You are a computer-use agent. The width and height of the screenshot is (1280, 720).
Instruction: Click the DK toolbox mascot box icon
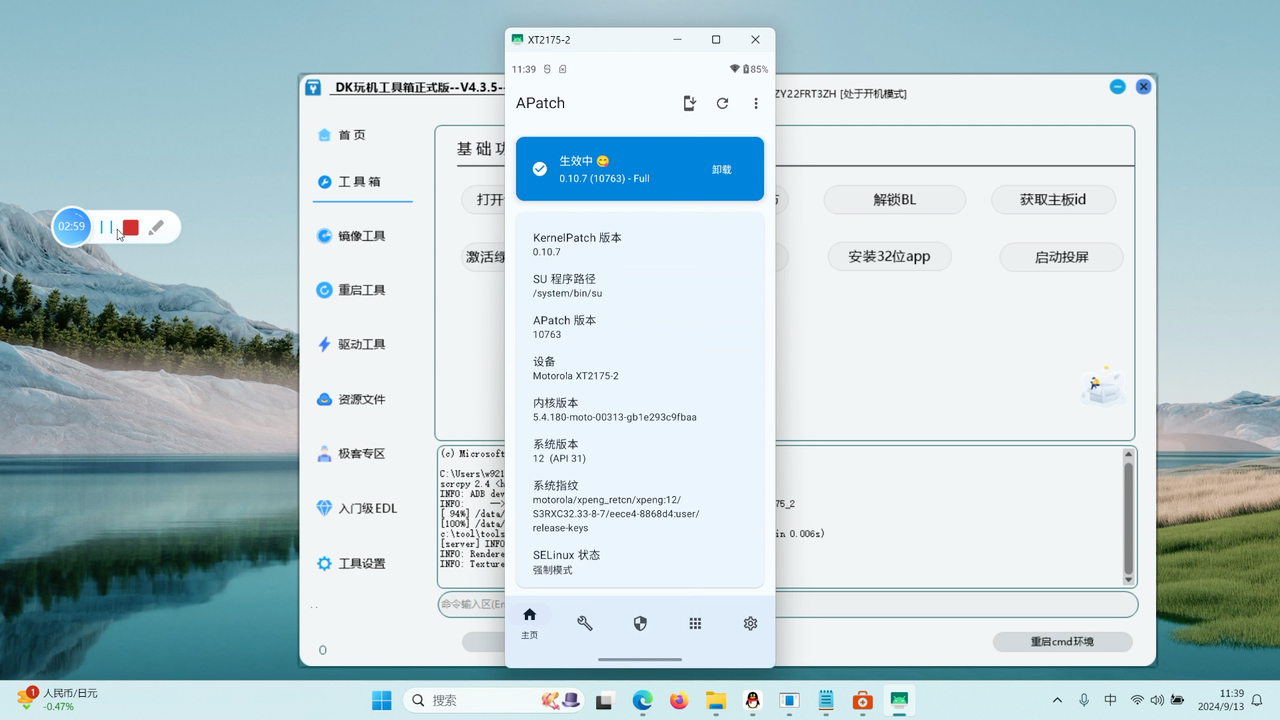click(1102, 387)
